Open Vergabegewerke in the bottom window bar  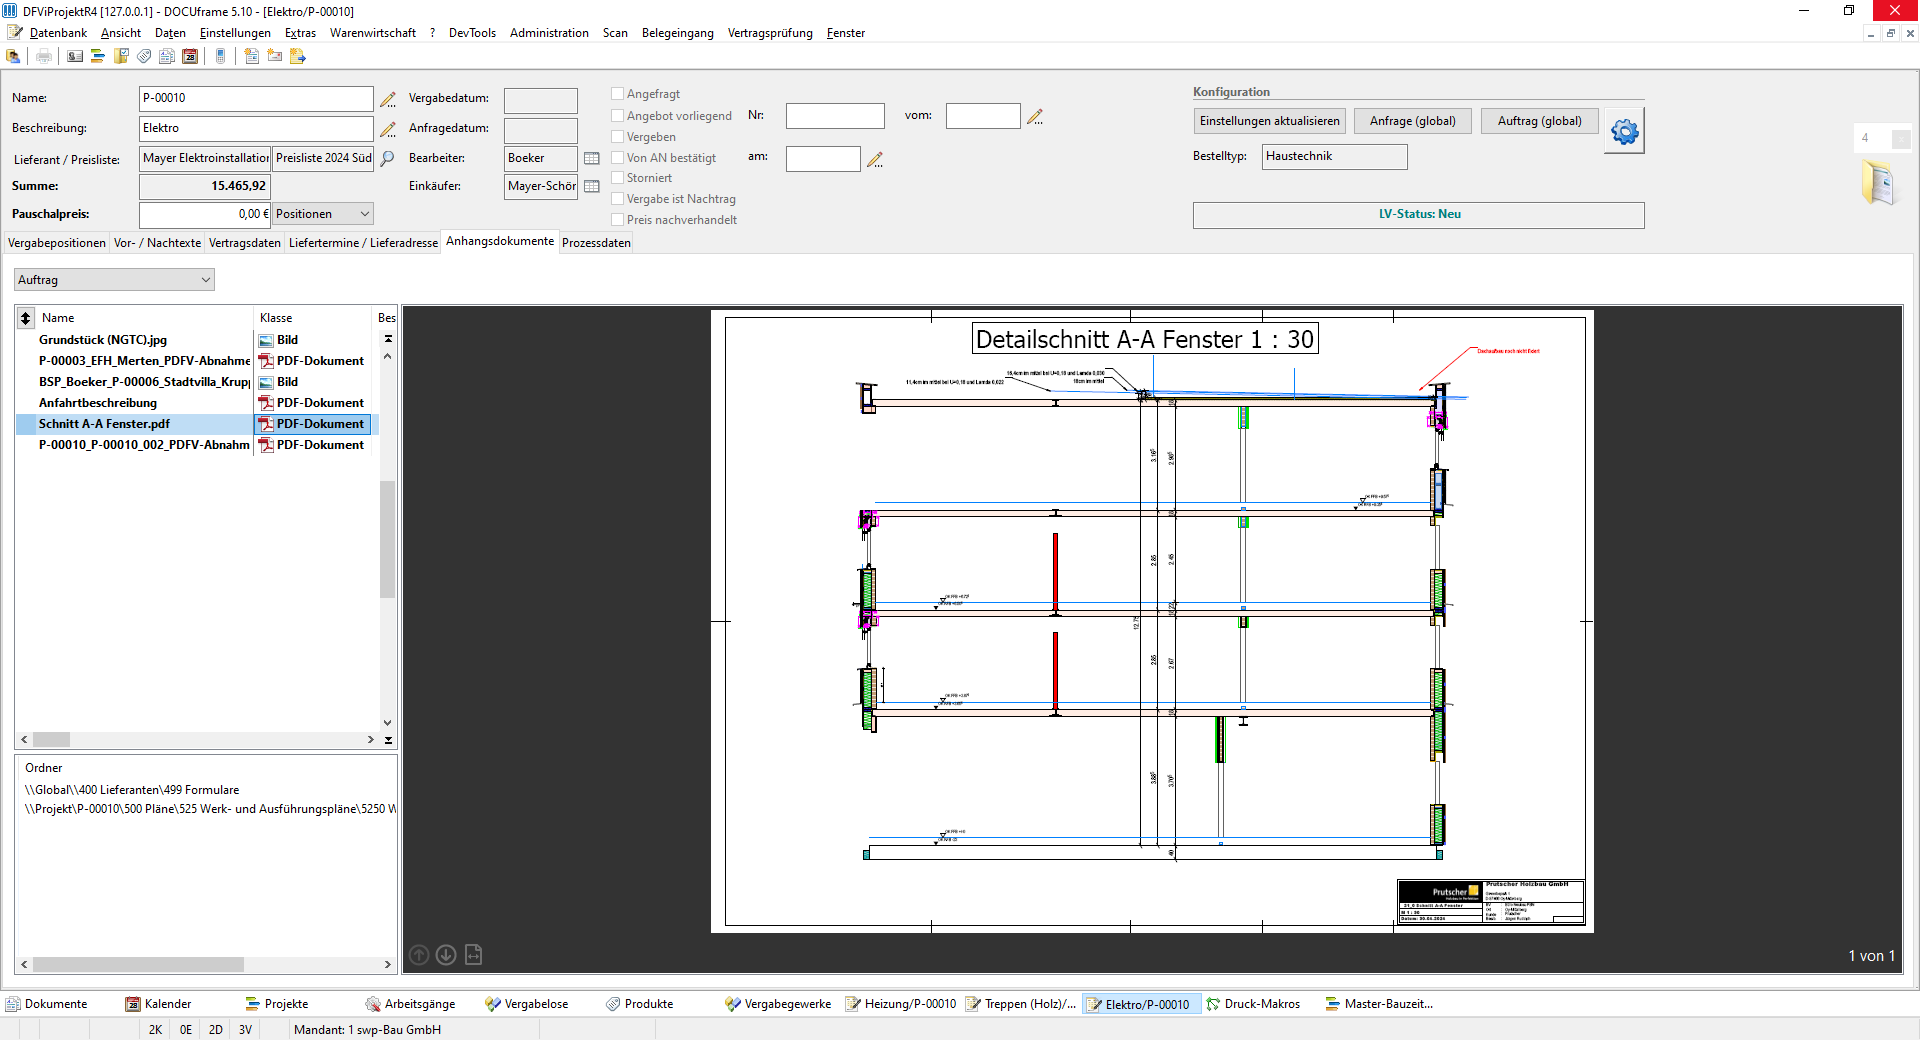(778, 1004)
